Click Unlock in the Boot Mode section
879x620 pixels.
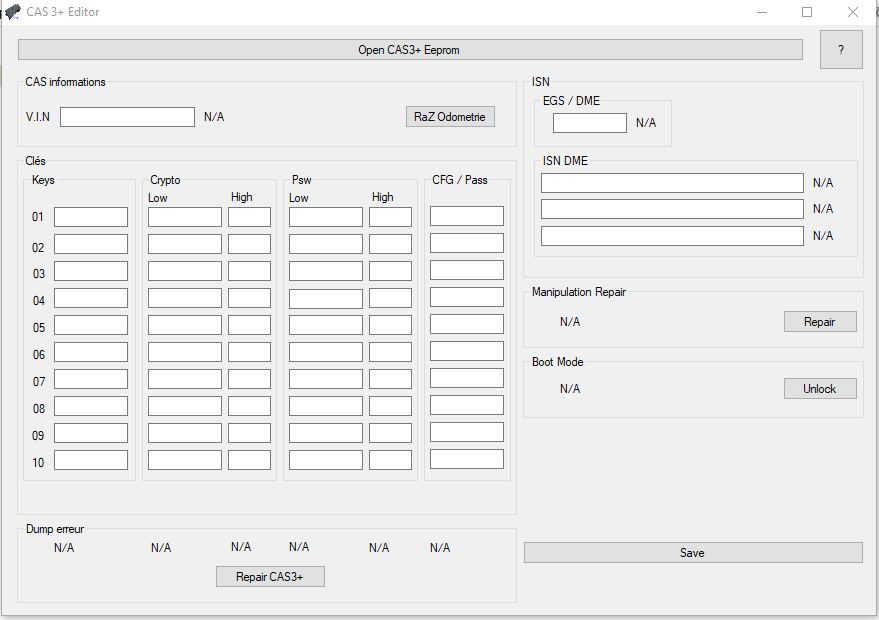(x=819, y=388)
